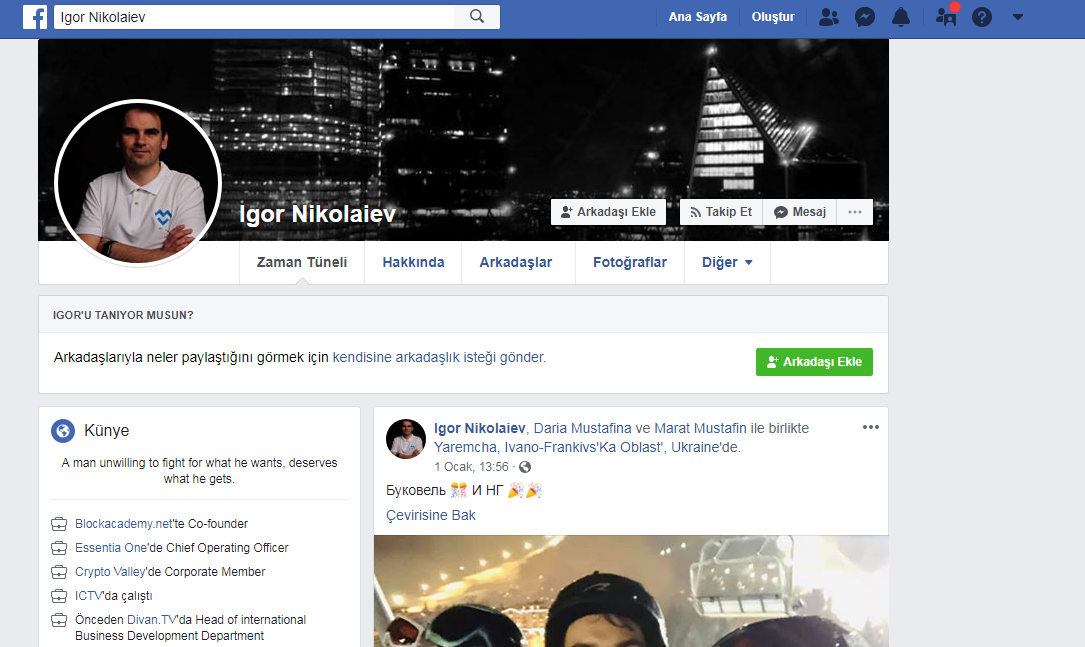Switch to the Hakkında tab
This screenshot has width=1085, height=647.
tap(413, 262)
